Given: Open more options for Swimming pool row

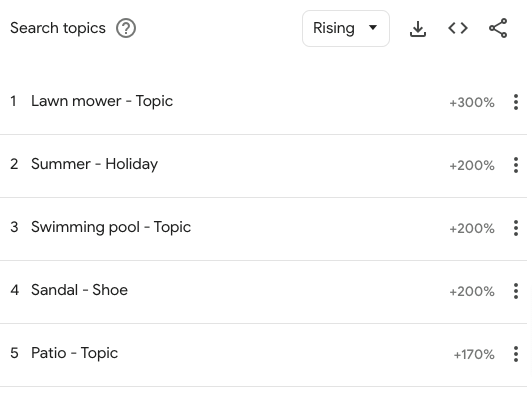Looking at the screenshot, I should pos(516,228).
